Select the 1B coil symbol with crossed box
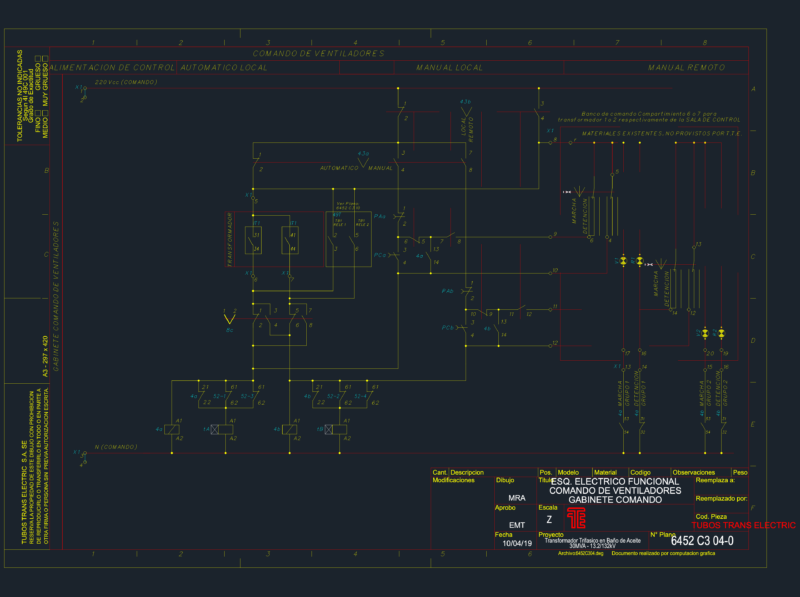The height and width of the screenshot is (597, 800). tap(335, 430)
